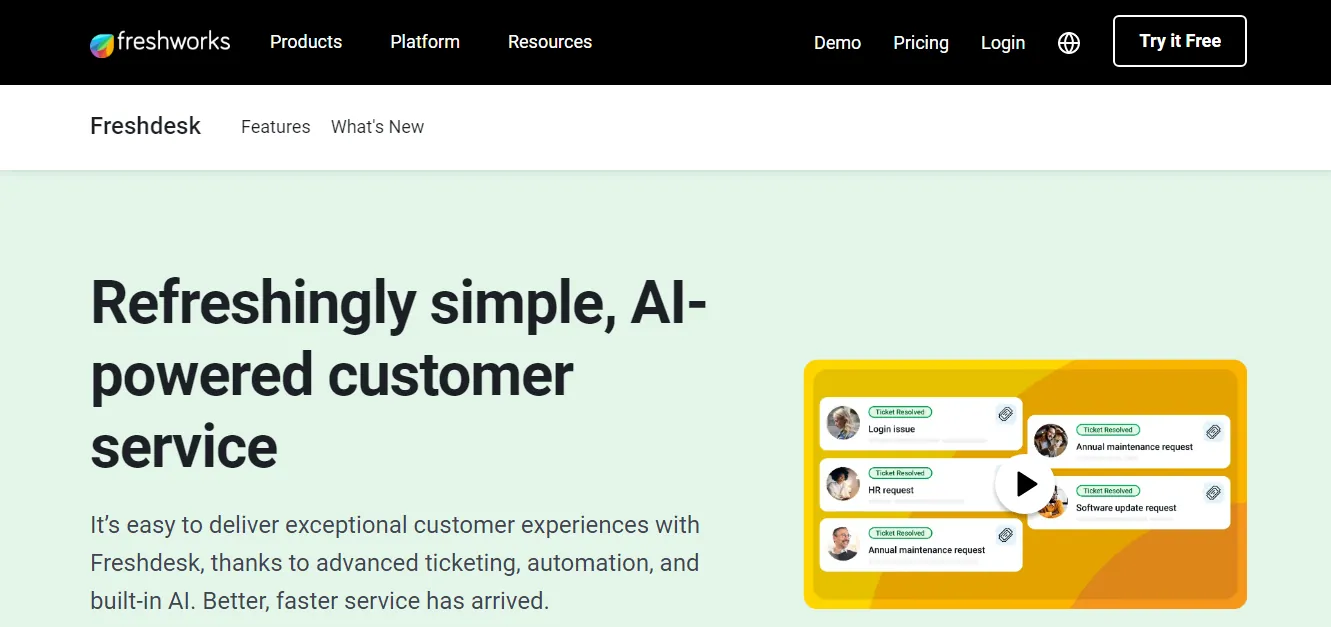This screenshot has height=627, width=1331.
Task: Click the ticket icon on Software update request
Action: click(1211, 492)
